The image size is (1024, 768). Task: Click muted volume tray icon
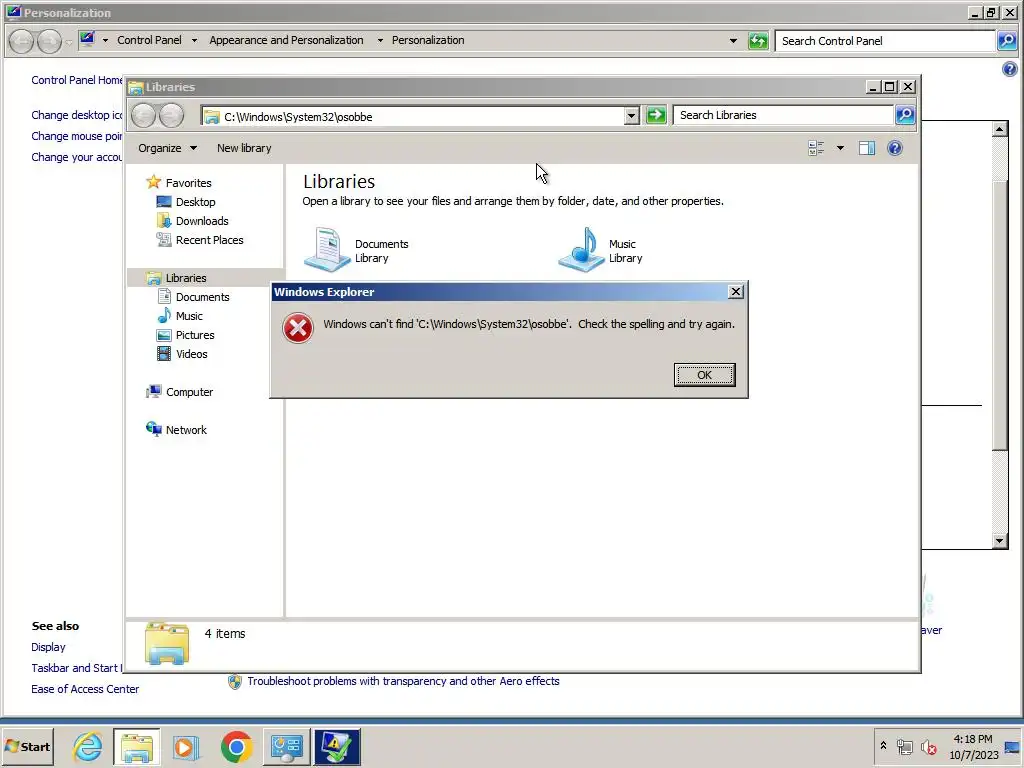click(x=928, y=746)
